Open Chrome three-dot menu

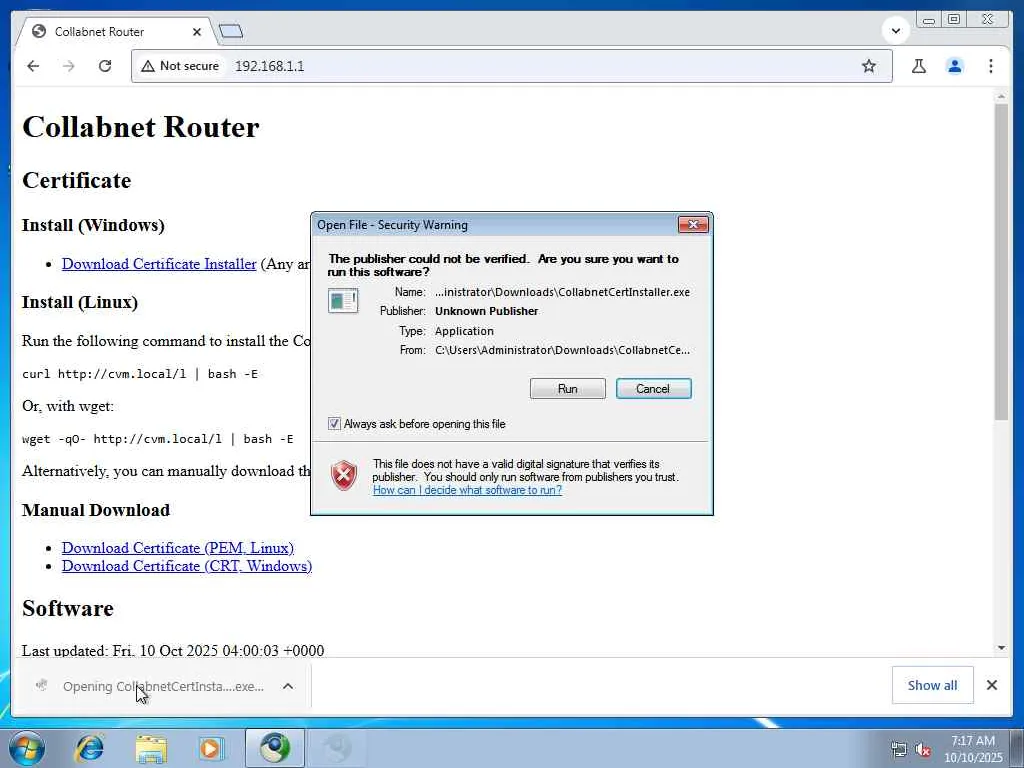(991, 66)
